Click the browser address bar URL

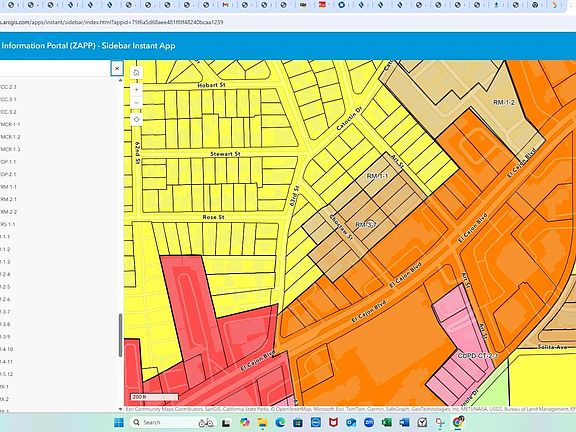112,22
